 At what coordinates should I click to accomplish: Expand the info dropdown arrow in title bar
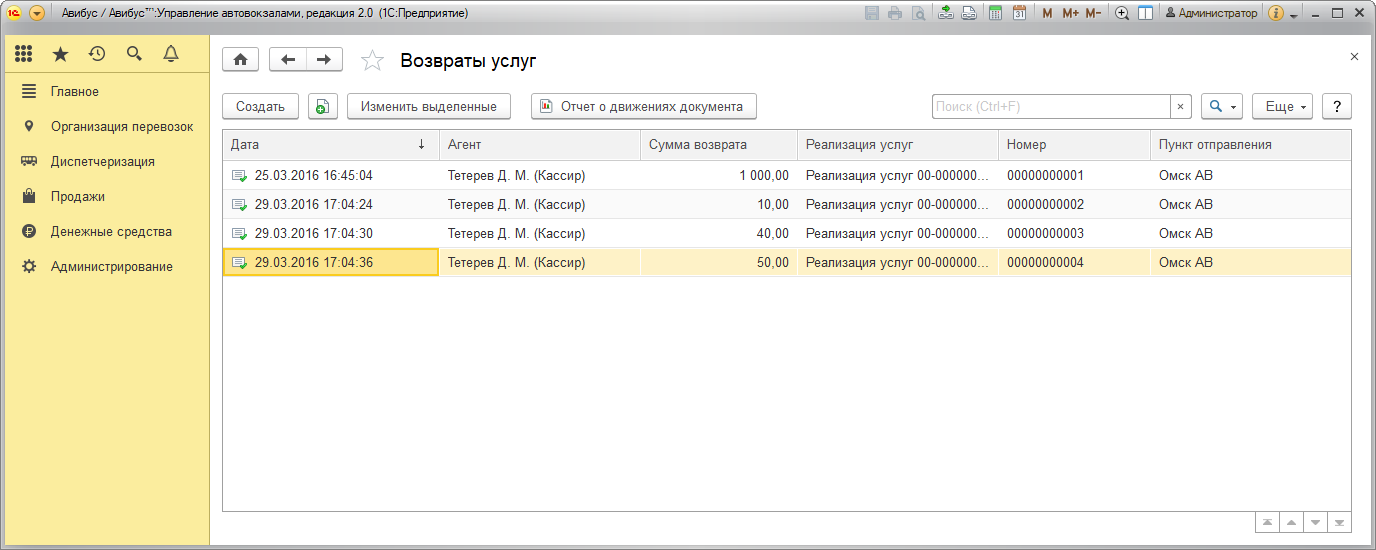click(x=1294, y=14)
